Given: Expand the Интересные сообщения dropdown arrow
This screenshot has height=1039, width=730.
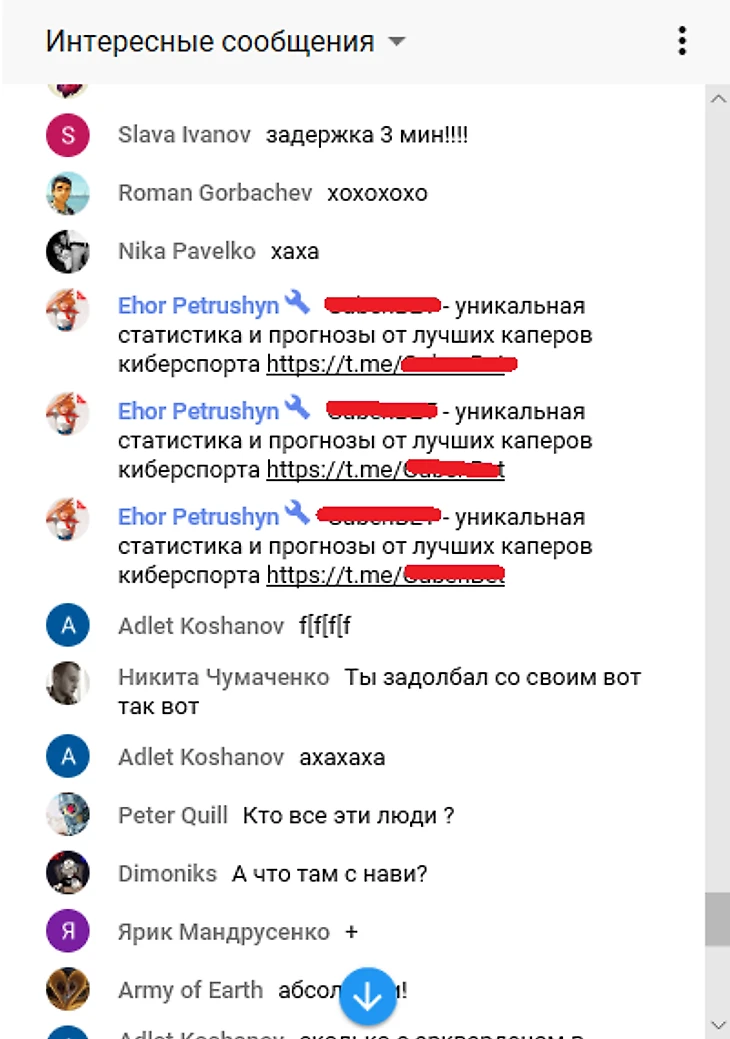Looking at the screenshot, I should coord(396,42).
